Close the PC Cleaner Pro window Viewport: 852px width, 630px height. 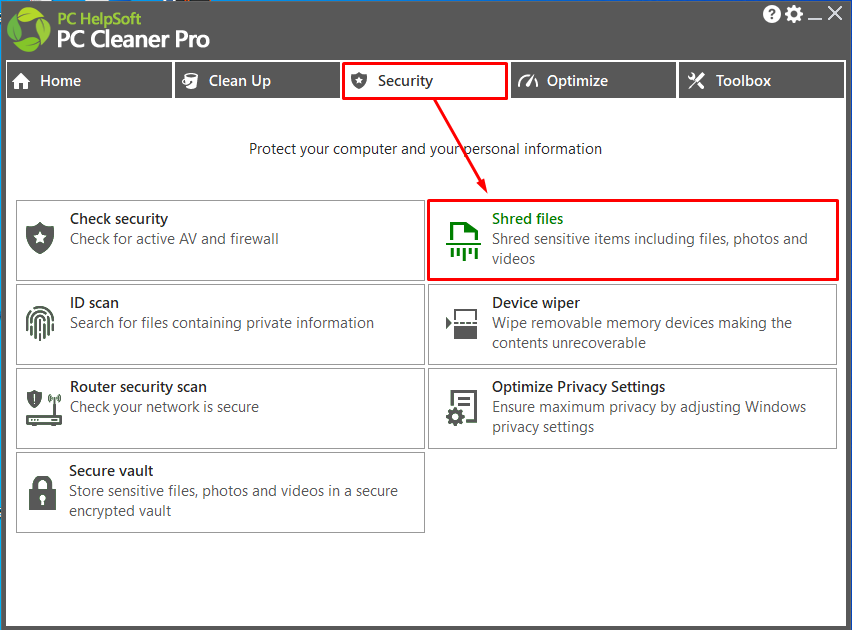coord(835,14)
